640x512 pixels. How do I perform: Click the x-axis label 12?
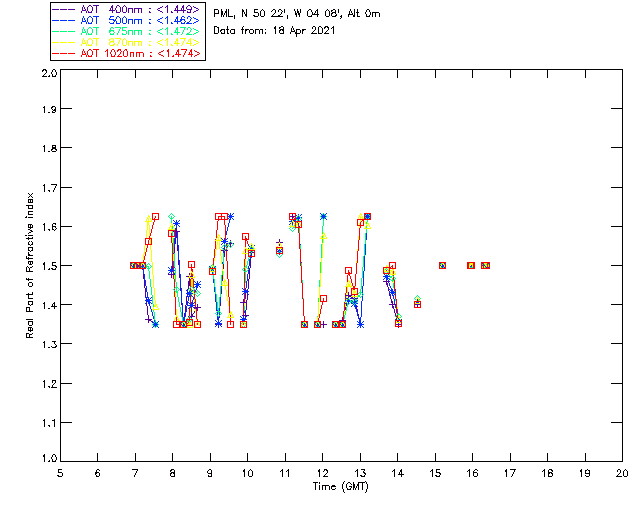point(322,473)
